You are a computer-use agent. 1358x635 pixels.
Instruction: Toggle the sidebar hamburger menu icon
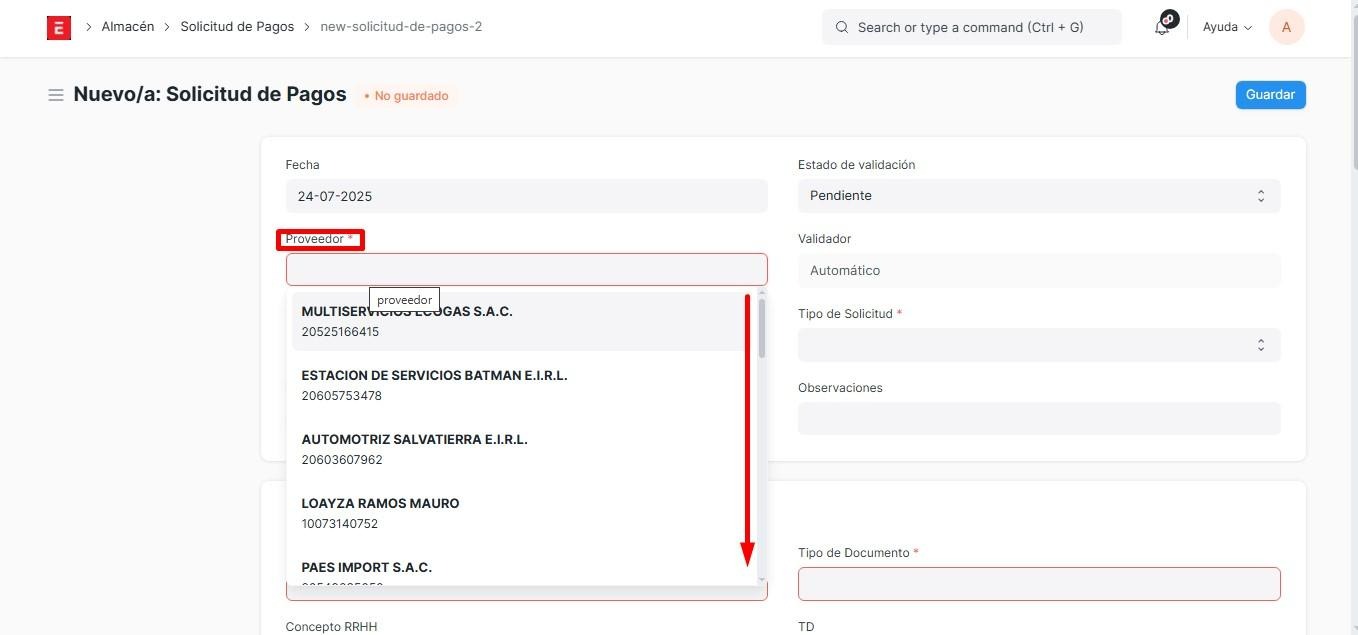tap(56, 95)
